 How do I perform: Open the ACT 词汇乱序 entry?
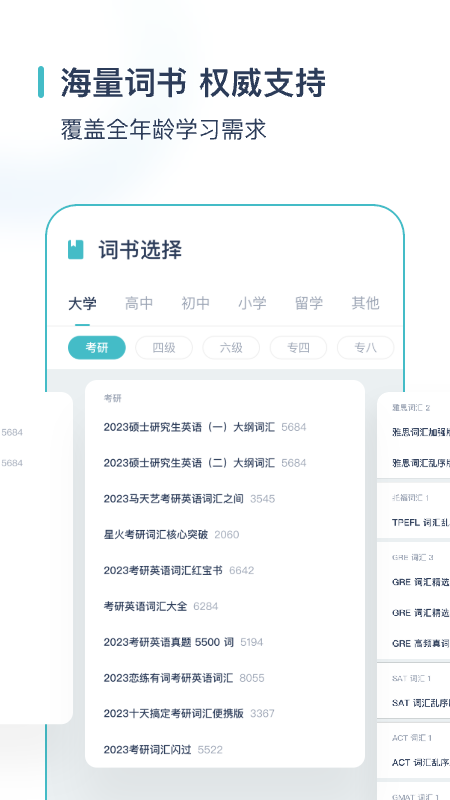[421, 763]
